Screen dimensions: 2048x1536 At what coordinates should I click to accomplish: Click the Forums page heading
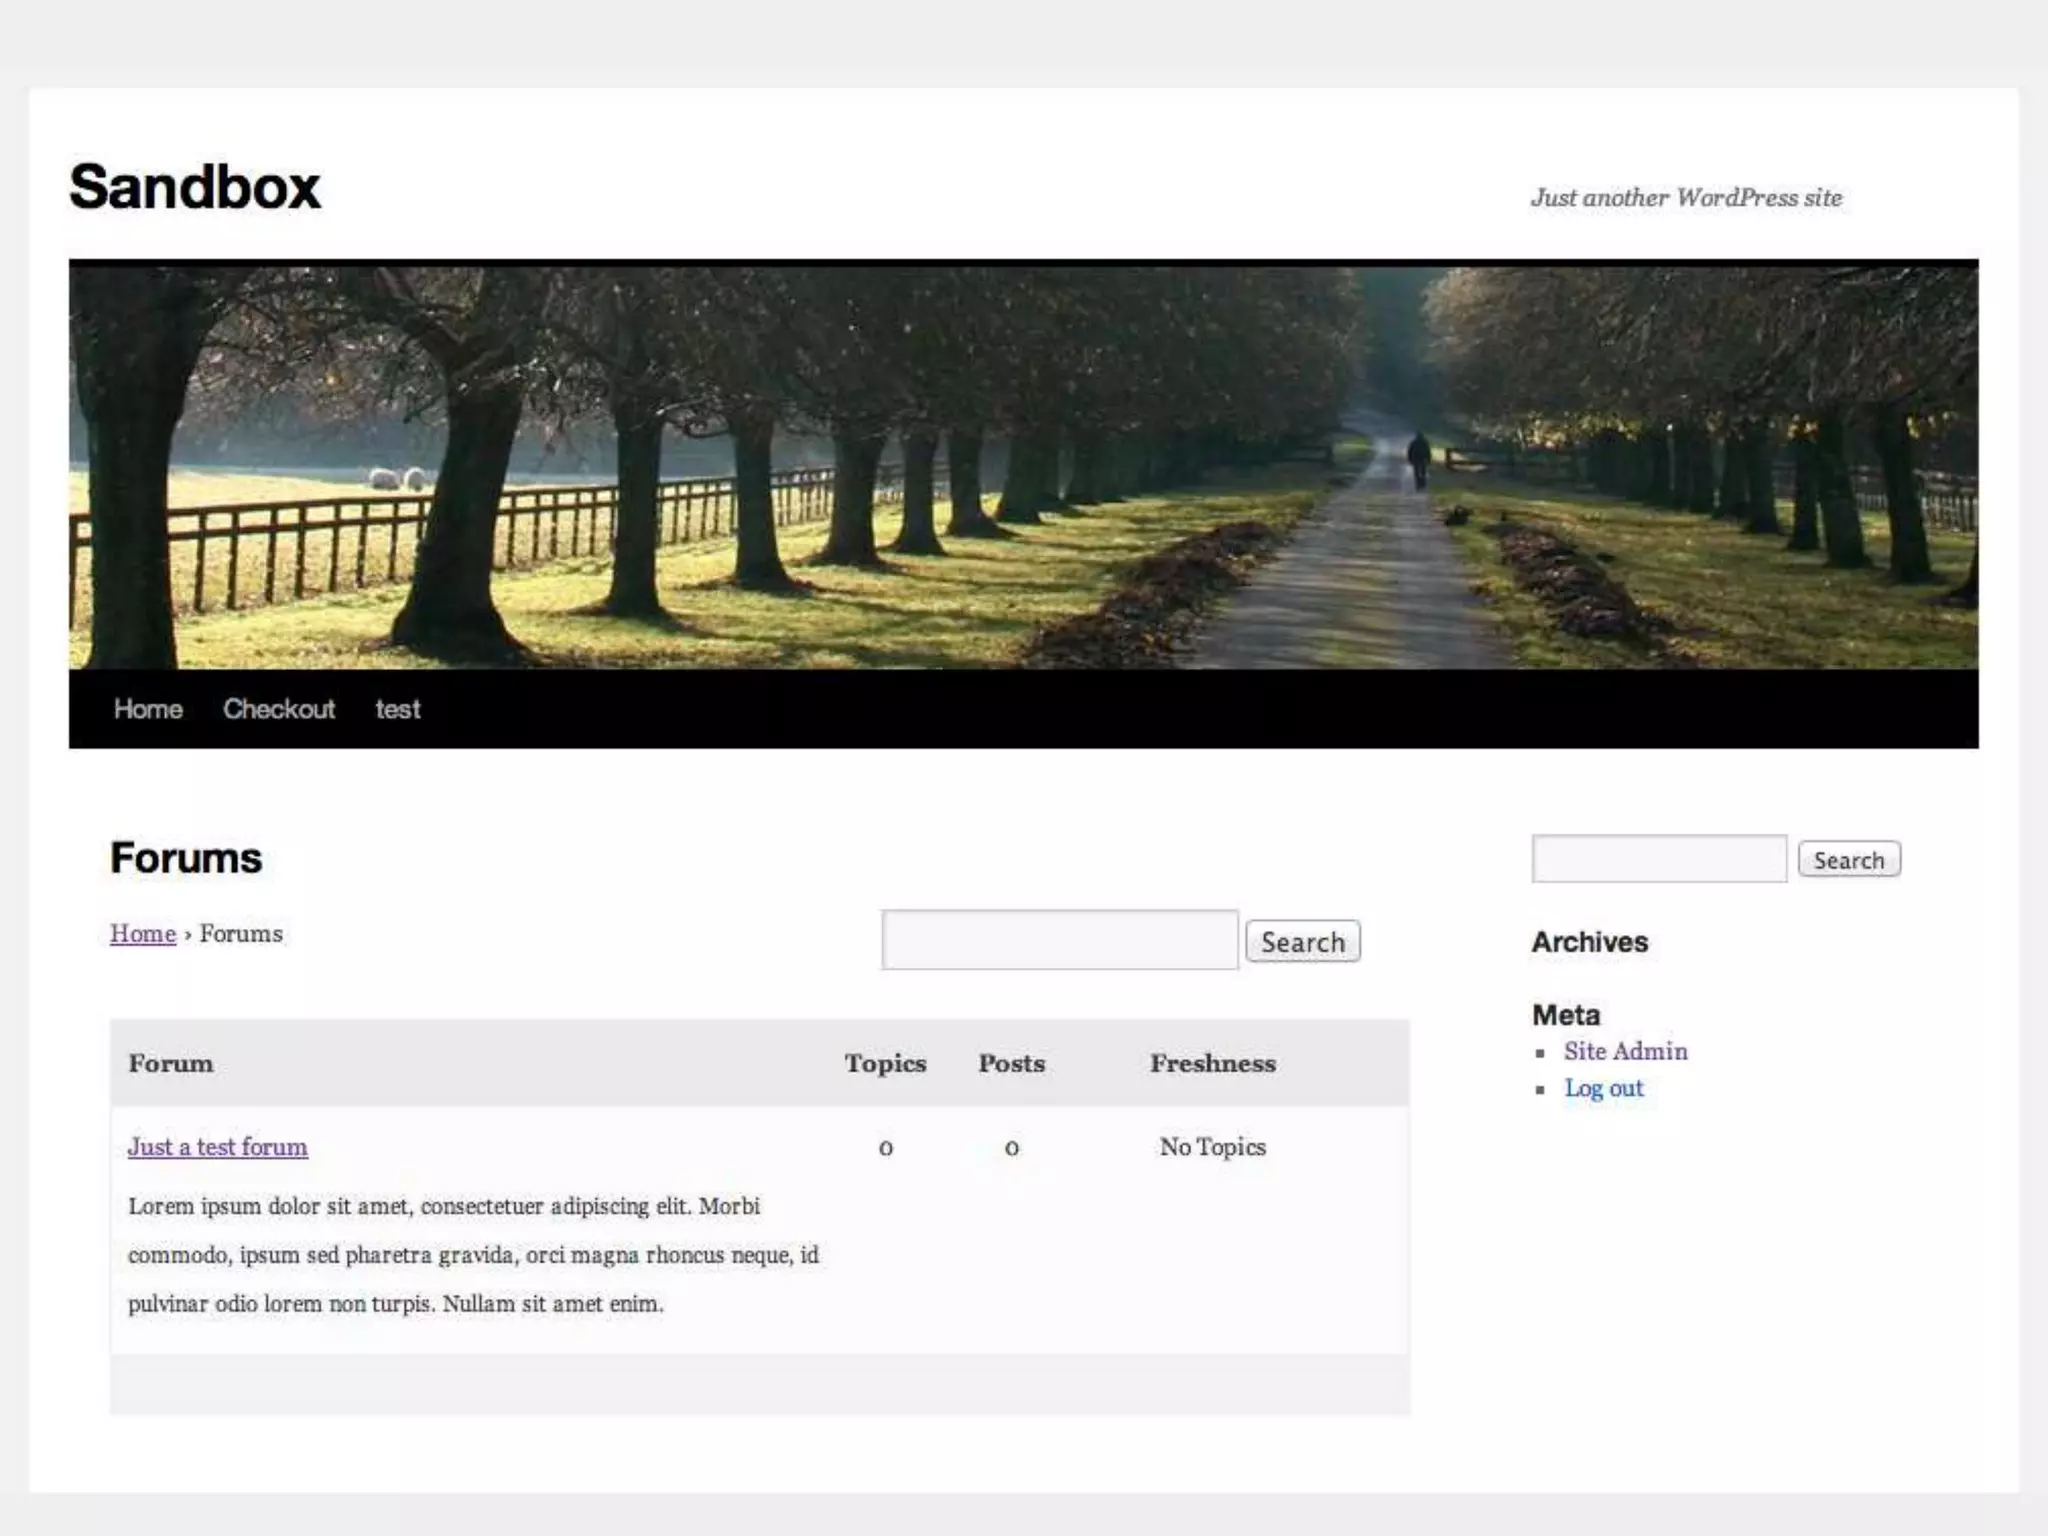click(186, 858)
